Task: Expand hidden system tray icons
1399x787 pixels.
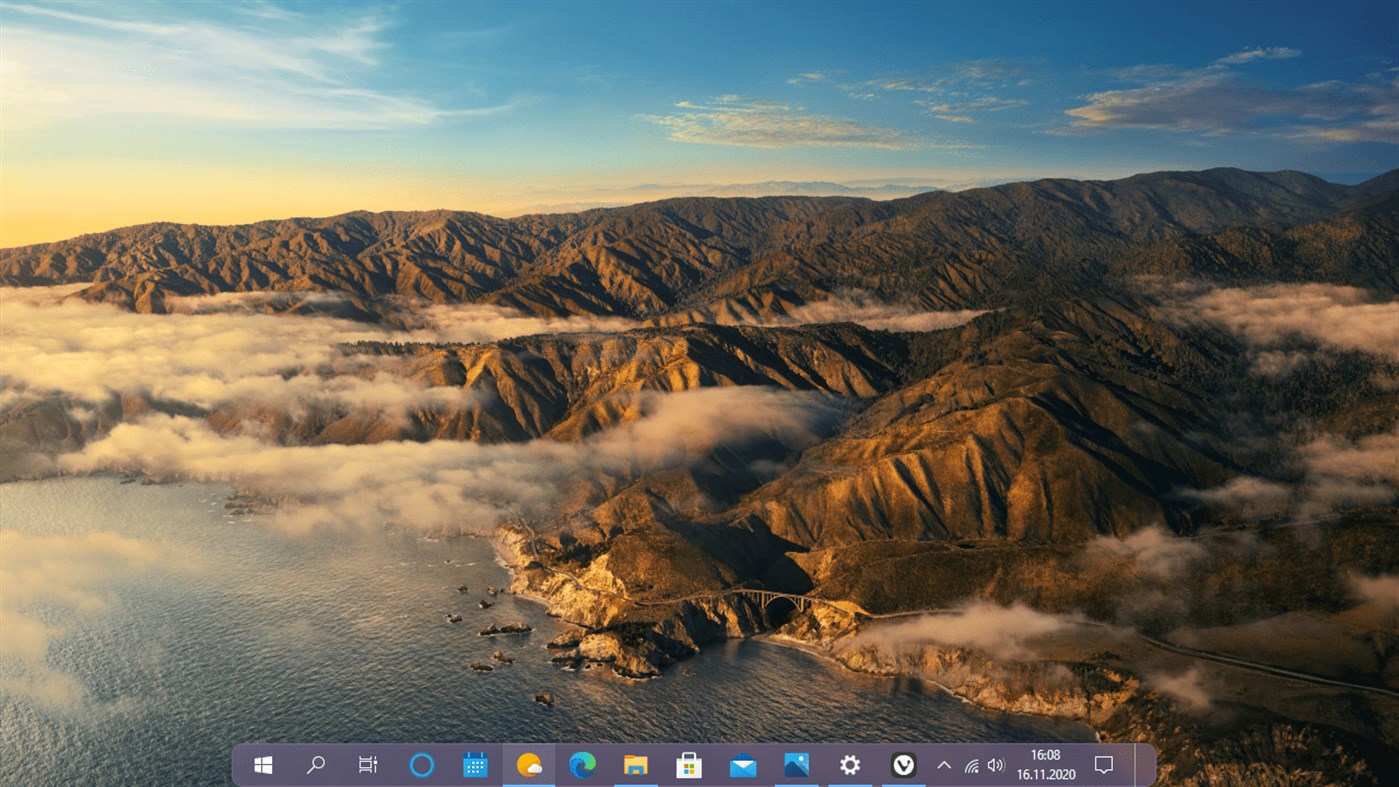Action: tap(943, 764)
